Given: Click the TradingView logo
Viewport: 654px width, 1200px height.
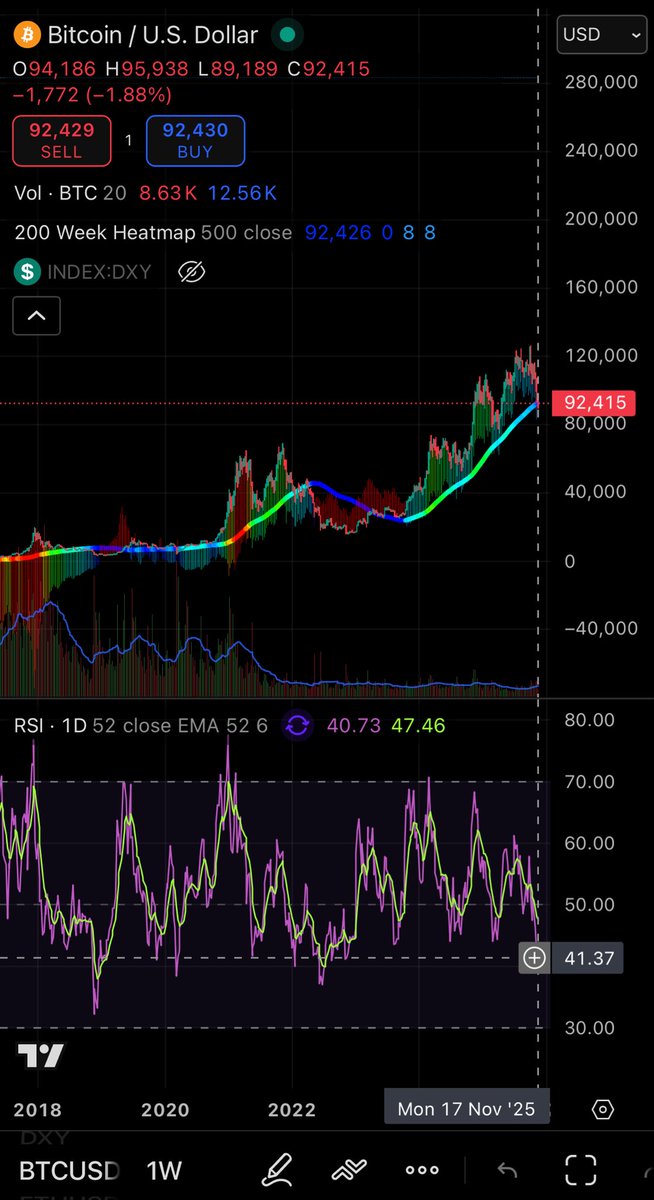Looking at the screenshot, I should pos(41,1057).
